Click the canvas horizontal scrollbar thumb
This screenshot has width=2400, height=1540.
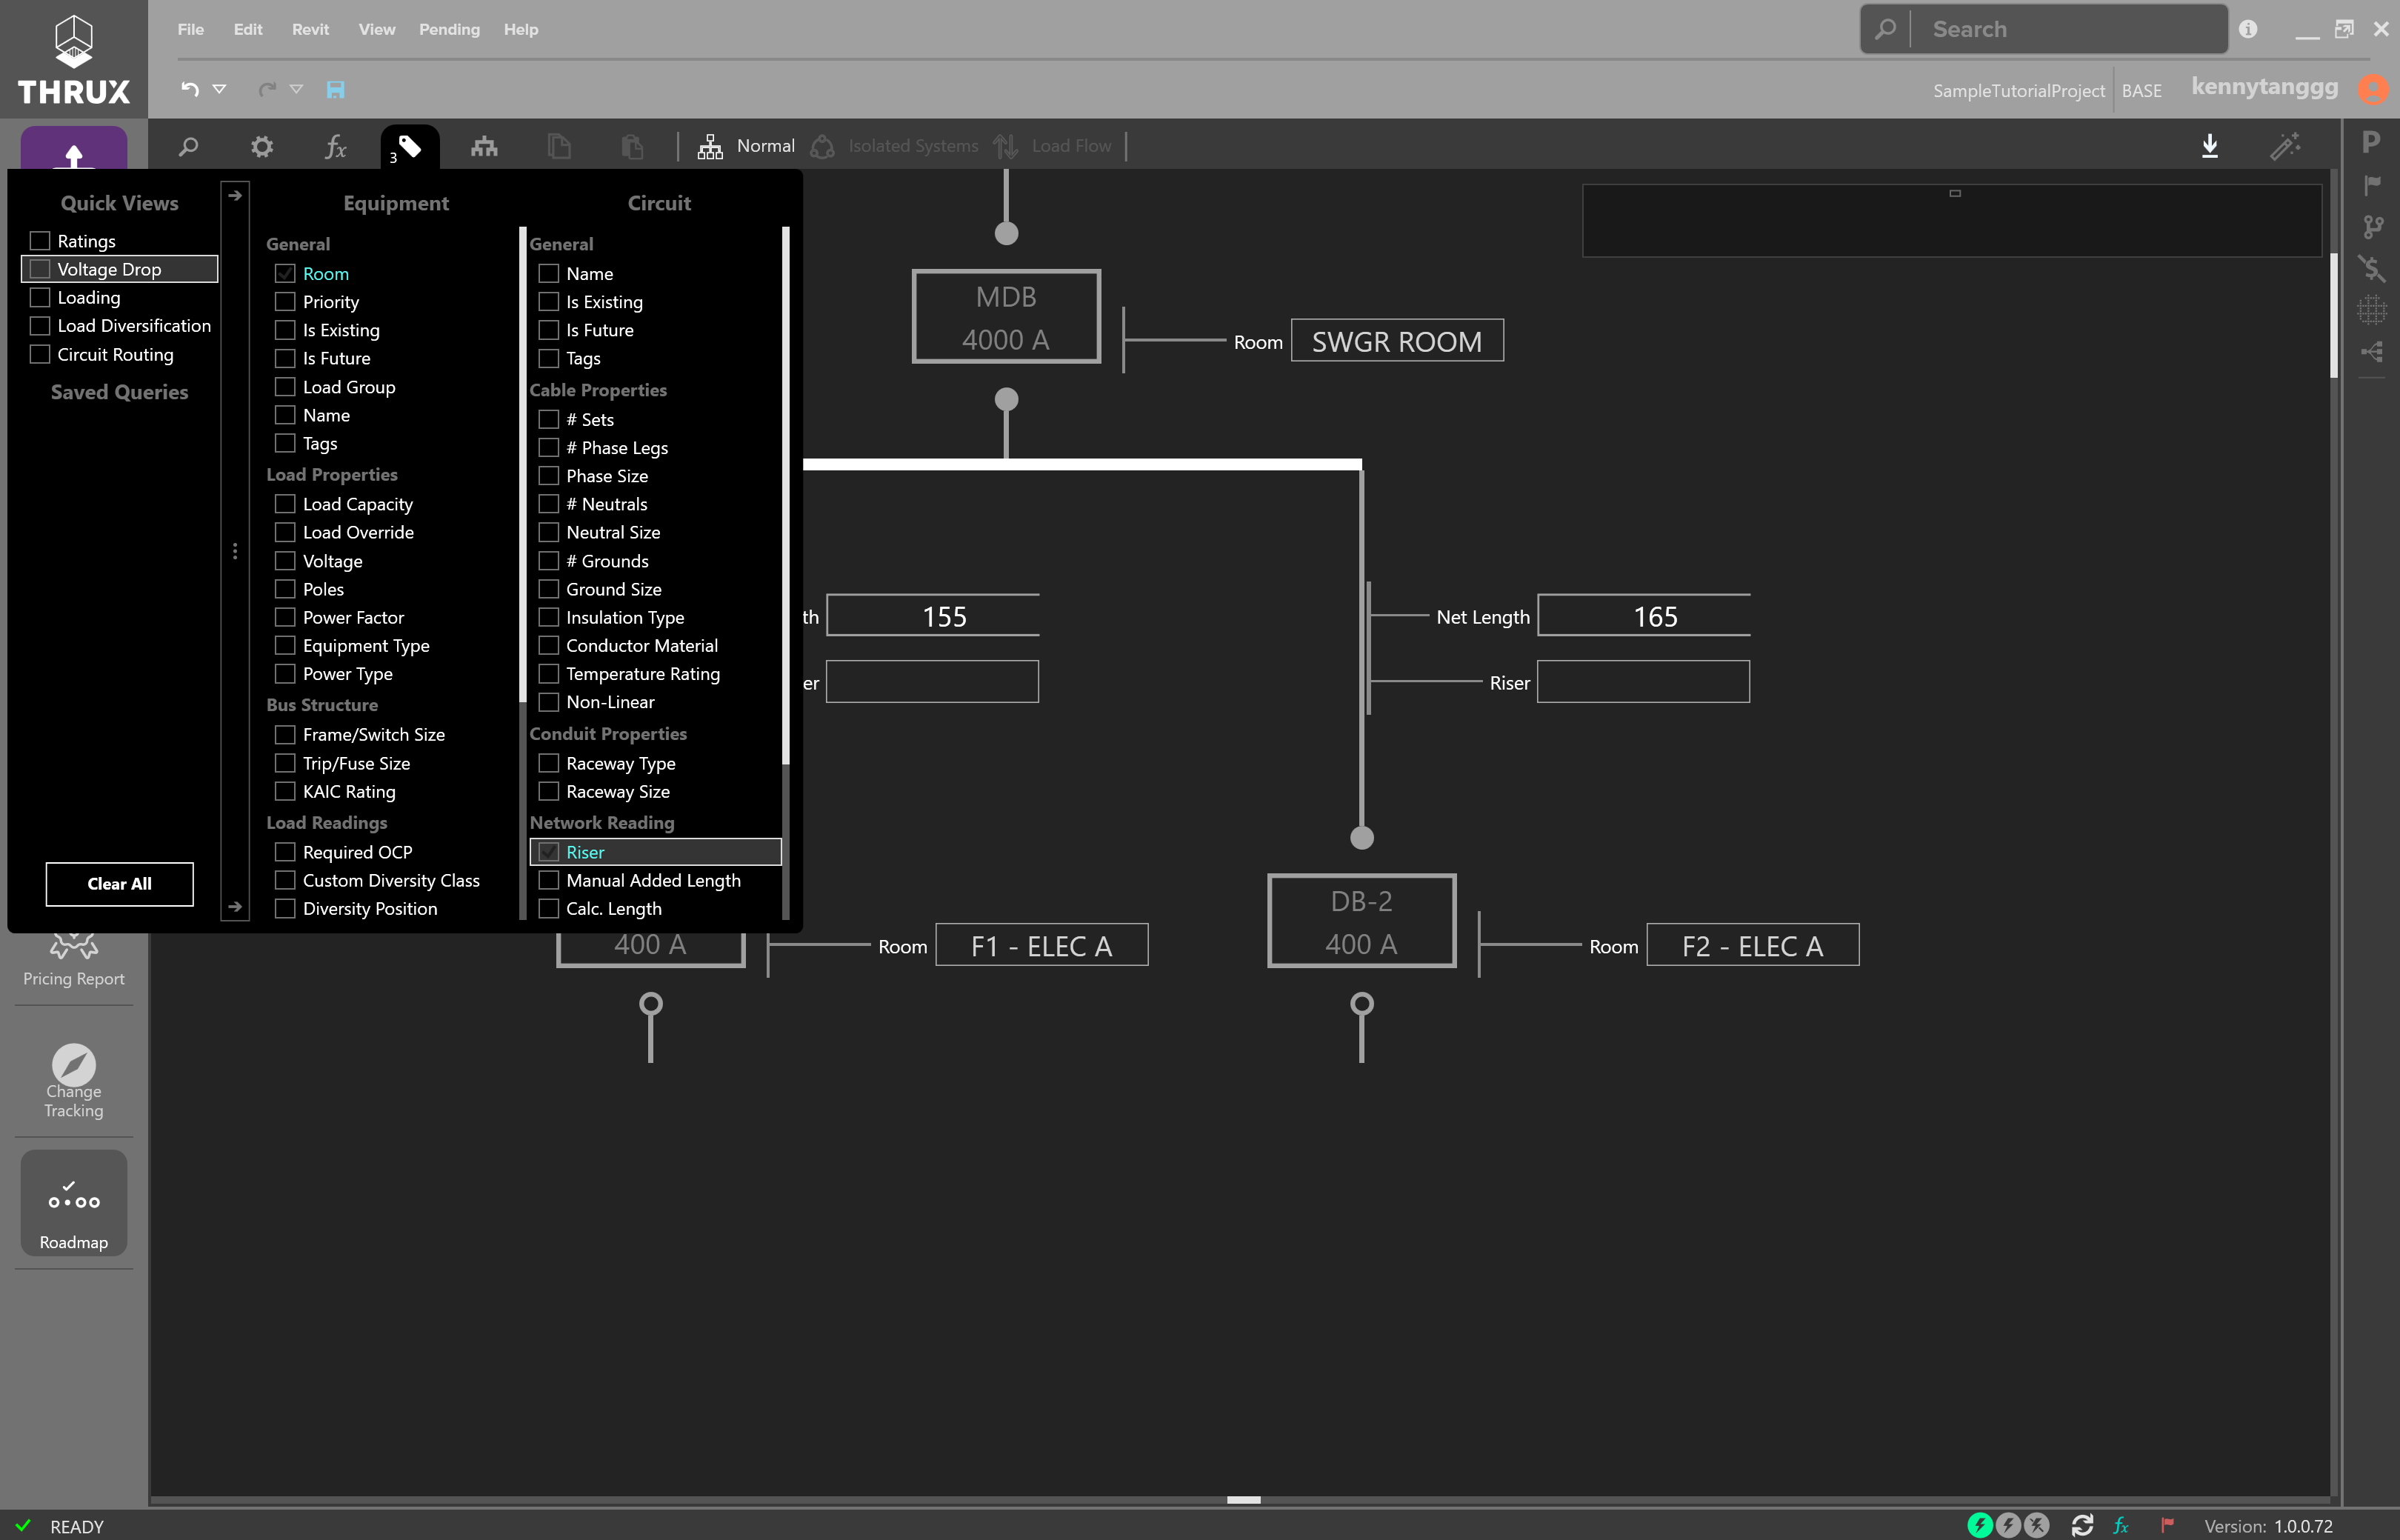pos(1243,1500)
